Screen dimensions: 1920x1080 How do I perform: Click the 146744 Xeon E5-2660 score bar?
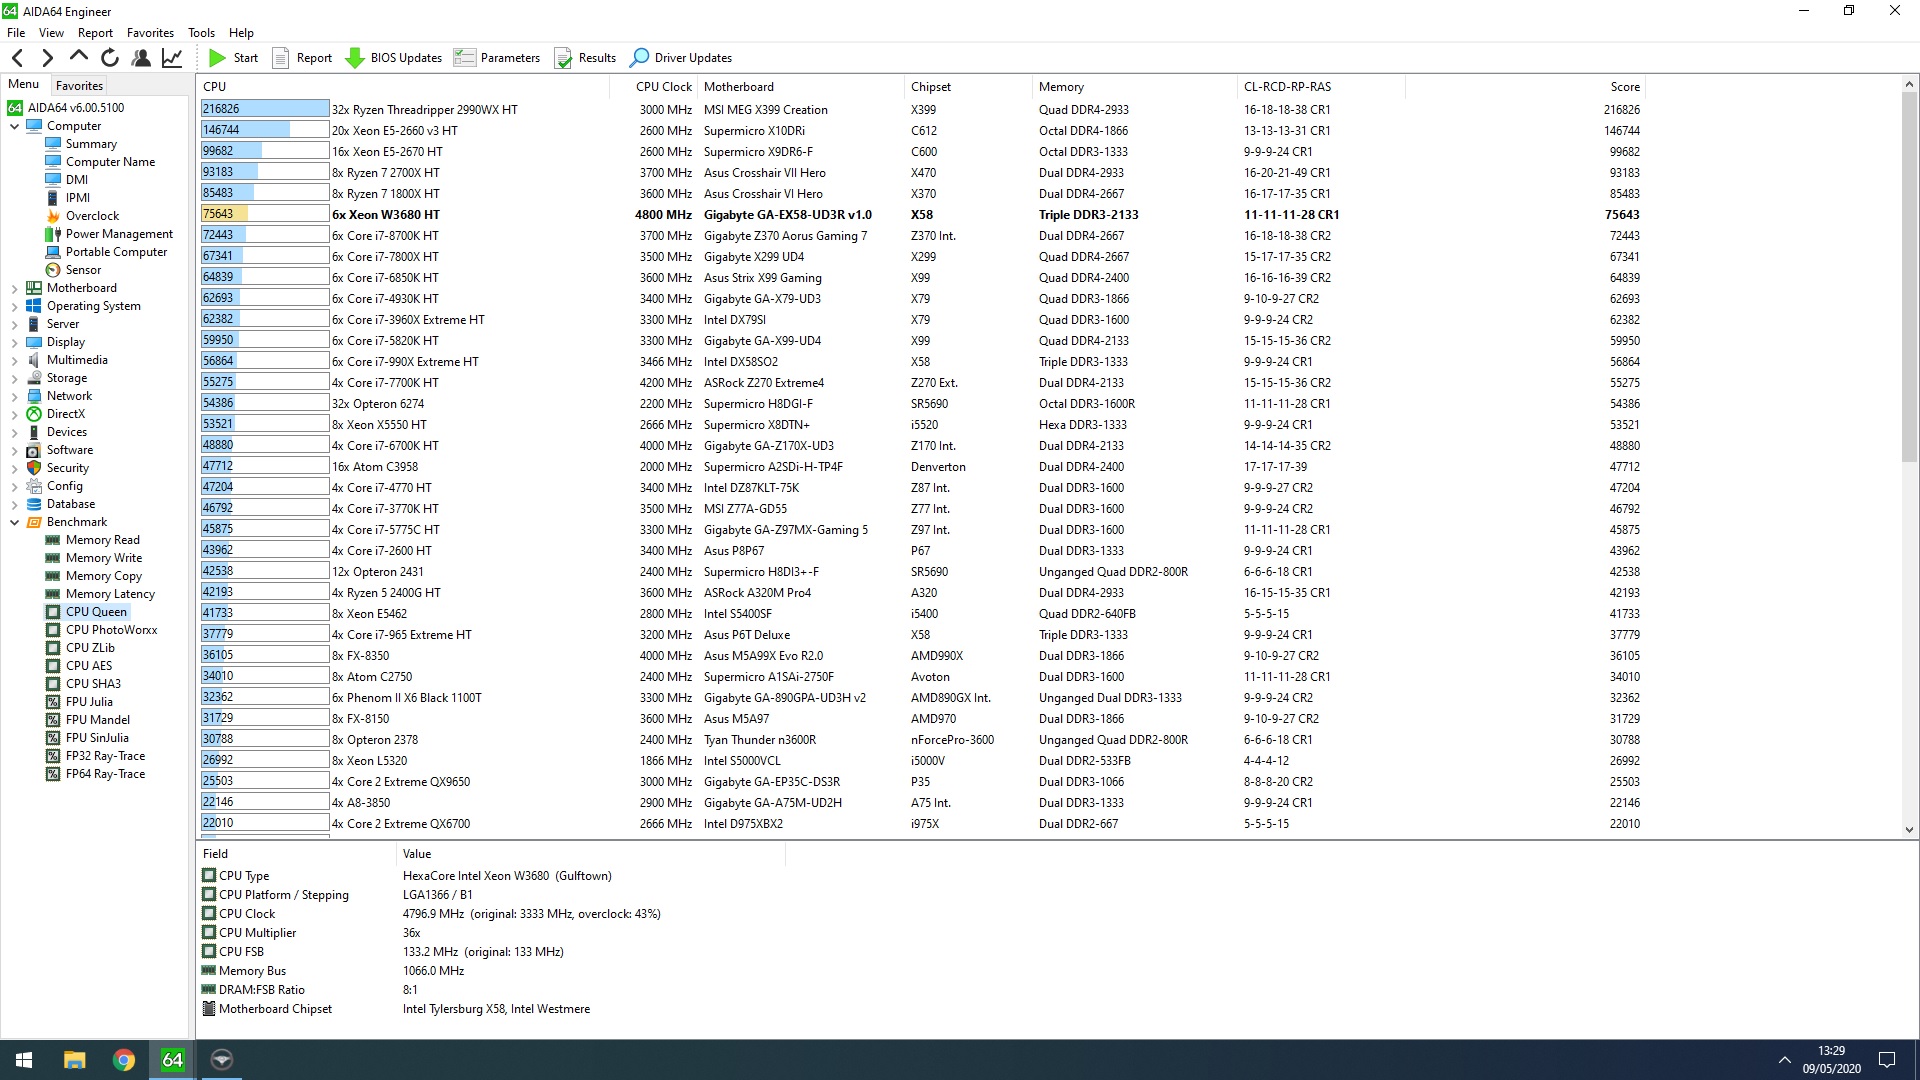tap(265, 130)
